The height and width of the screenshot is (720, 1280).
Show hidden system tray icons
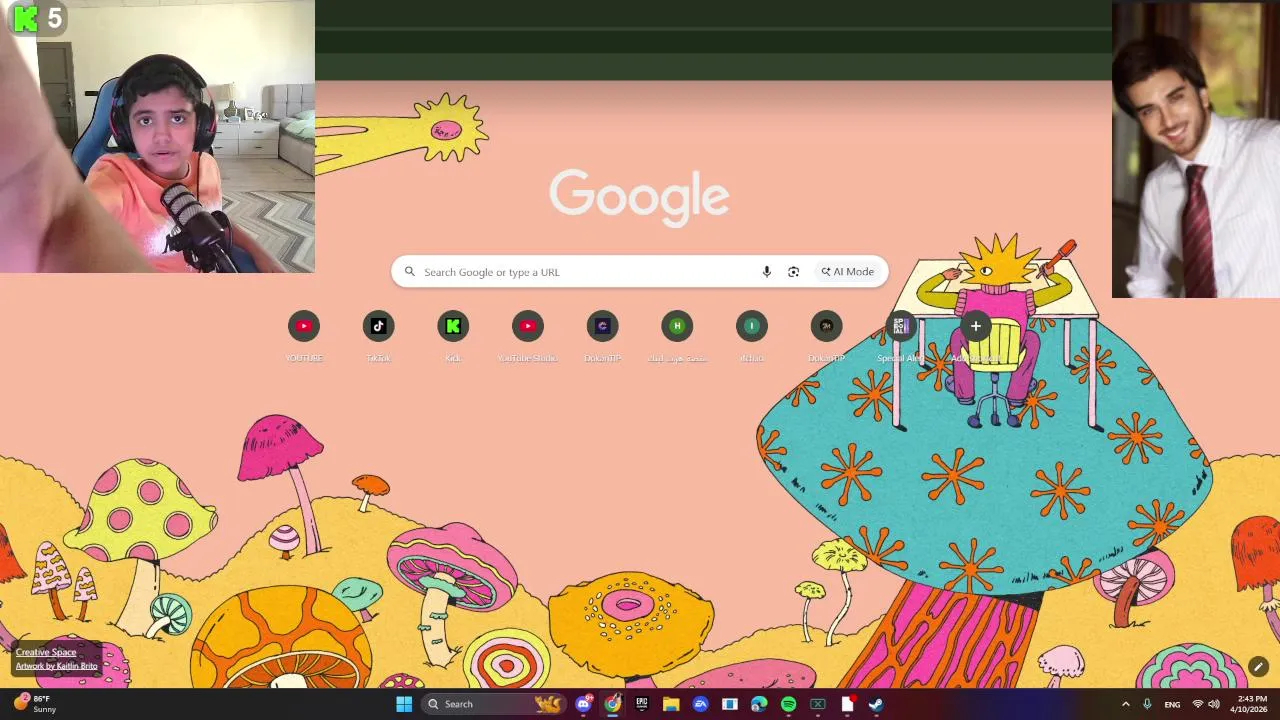1125,704
